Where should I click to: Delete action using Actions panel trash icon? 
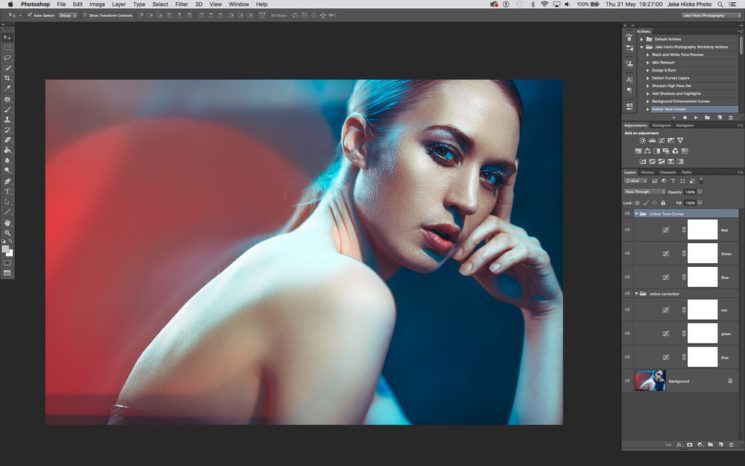(x=731, y=117)
